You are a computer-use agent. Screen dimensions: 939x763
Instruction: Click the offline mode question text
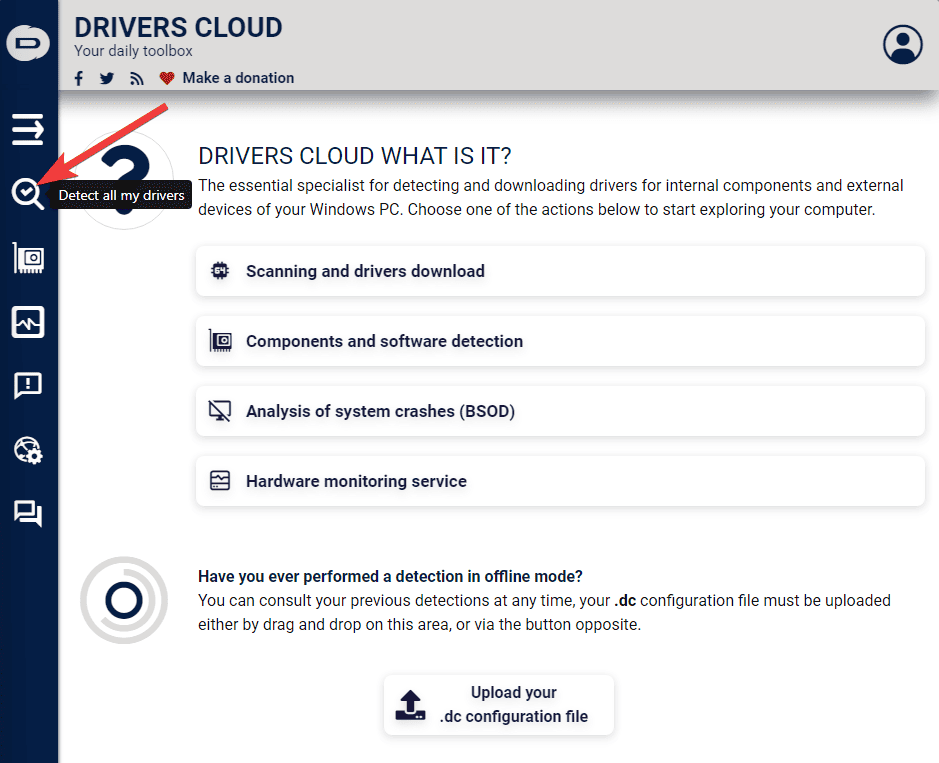point(390,576)
